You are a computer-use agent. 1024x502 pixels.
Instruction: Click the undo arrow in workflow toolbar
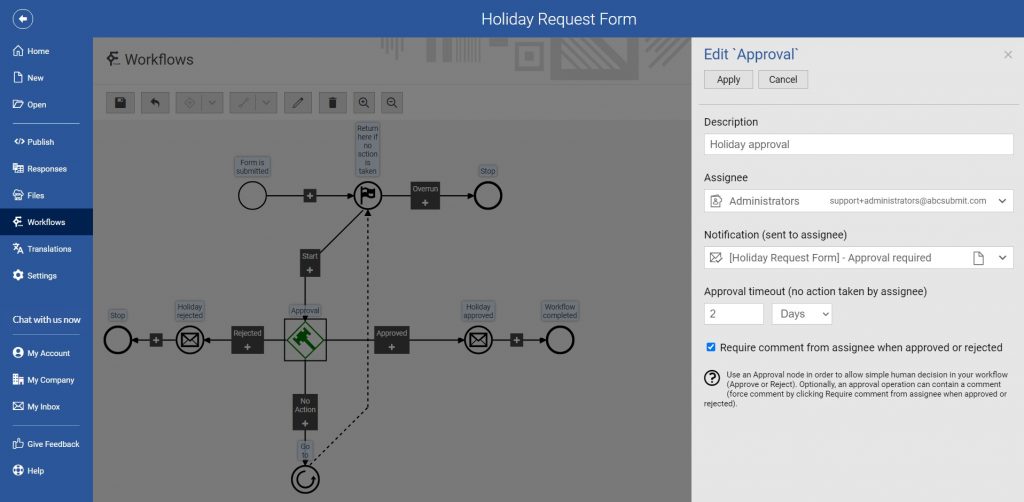(x=154, y=102)
